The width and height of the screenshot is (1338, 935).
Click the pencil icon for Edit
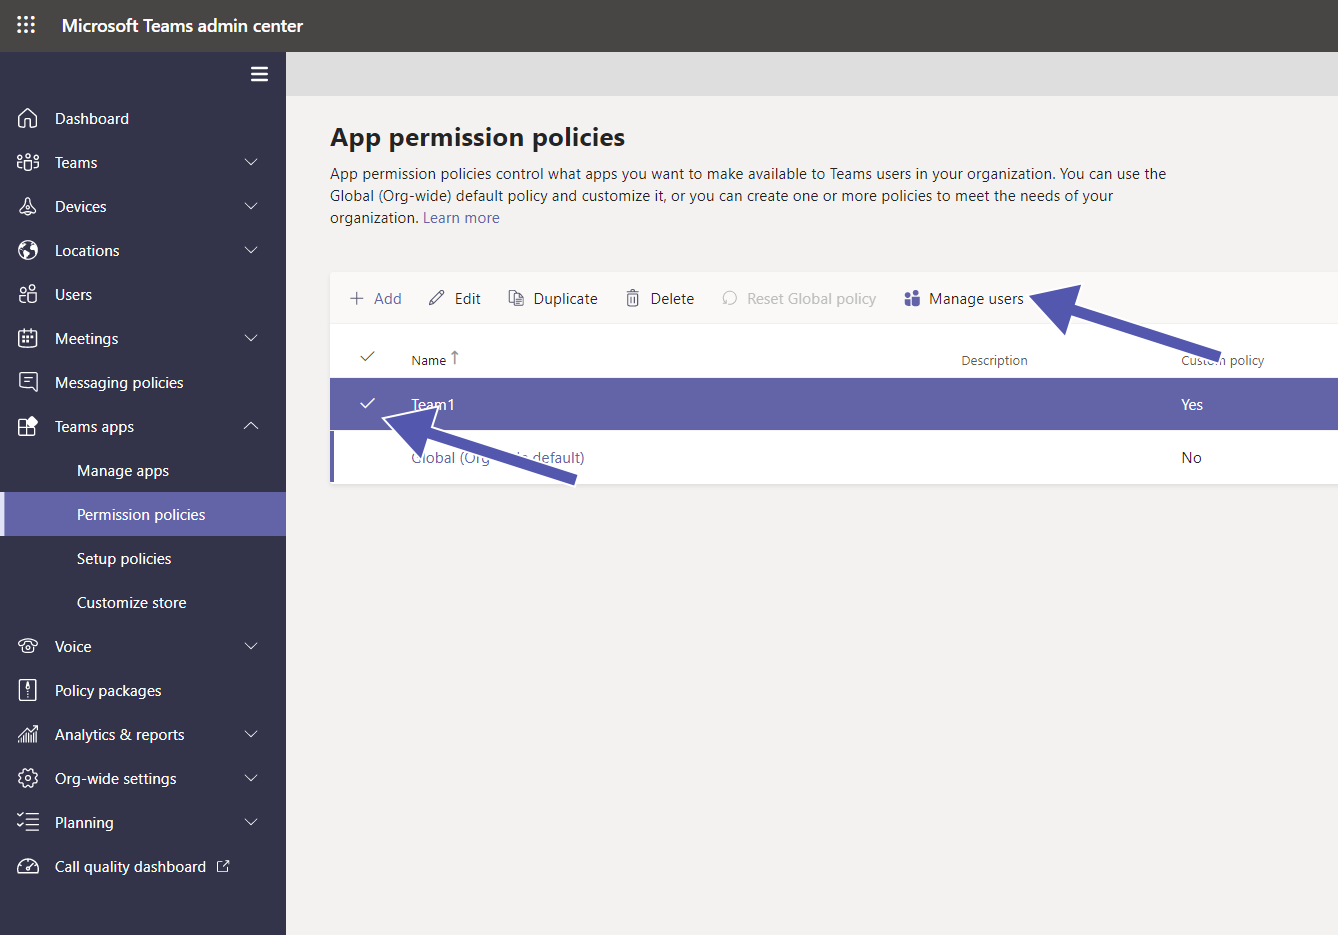point(437,298)
